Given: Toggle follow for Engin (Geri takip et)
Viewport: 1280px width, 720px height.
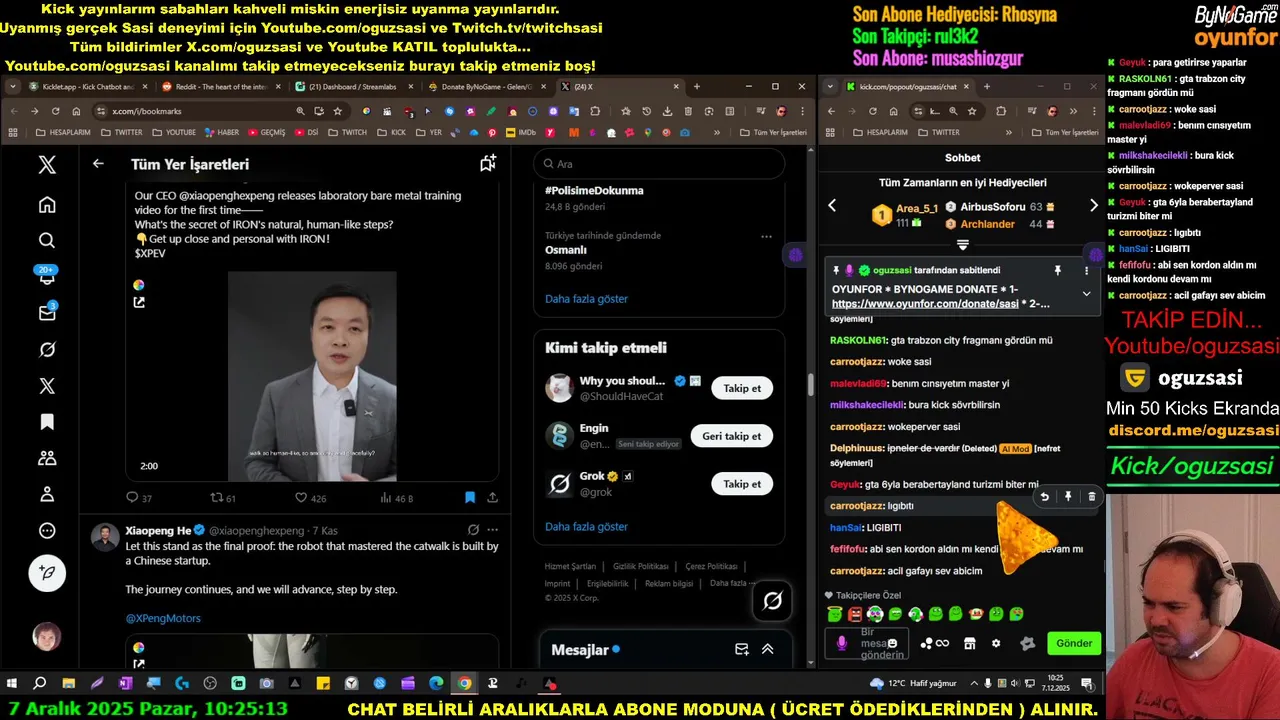Looking at the screenshot, I should [731, 436].
